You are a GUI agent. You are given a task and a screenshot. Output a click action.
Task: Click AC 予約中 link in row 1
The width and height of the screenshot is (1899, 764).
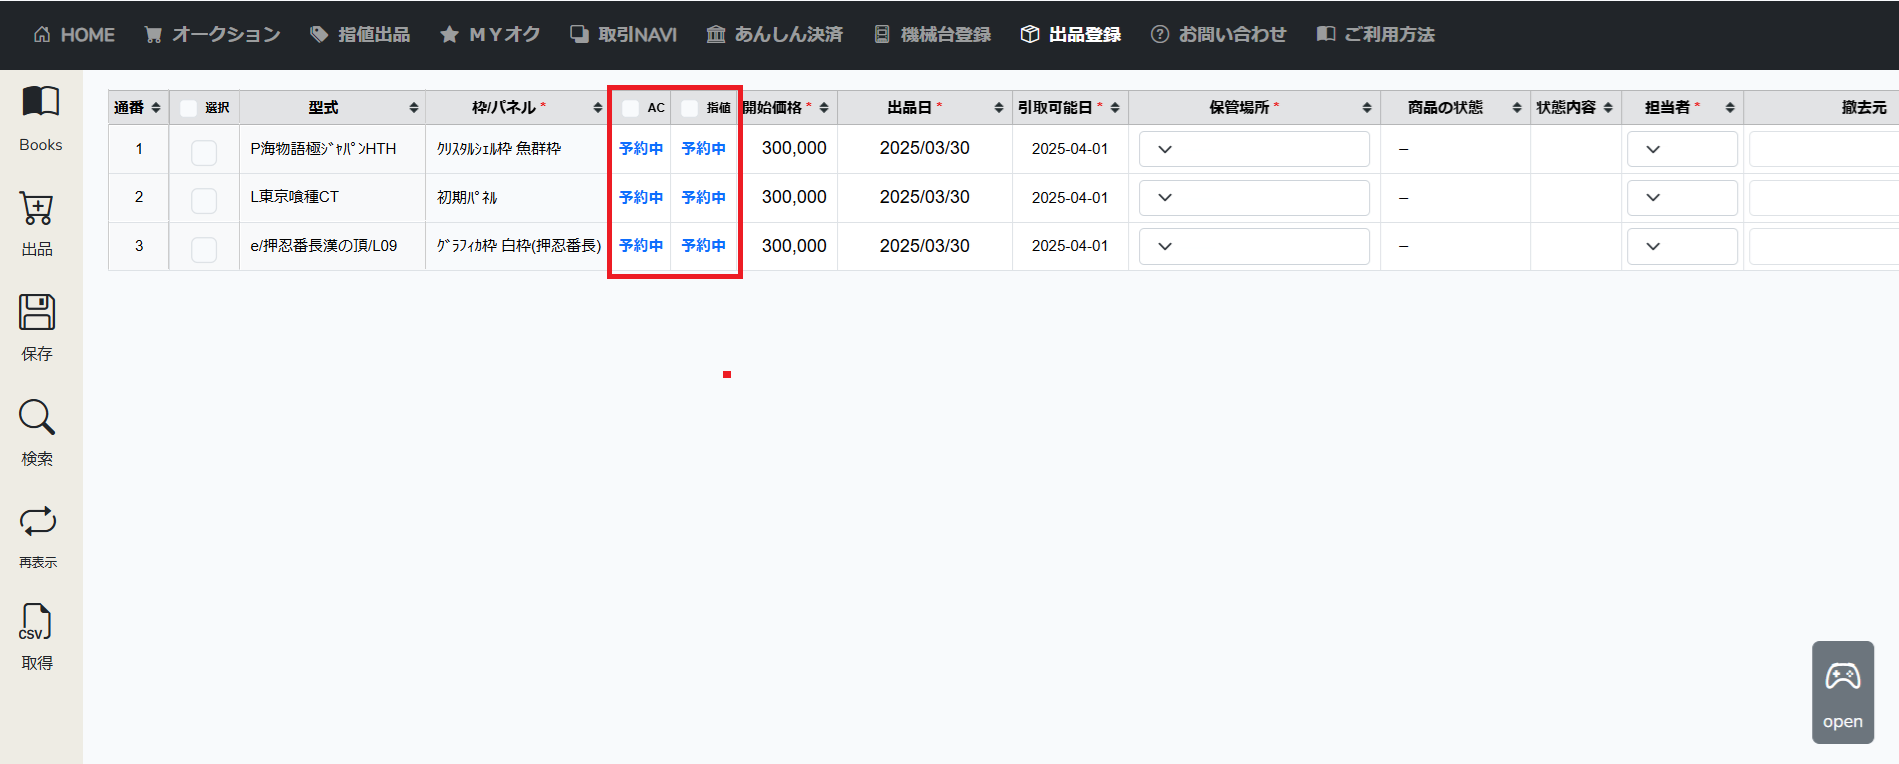coord(641,148)
